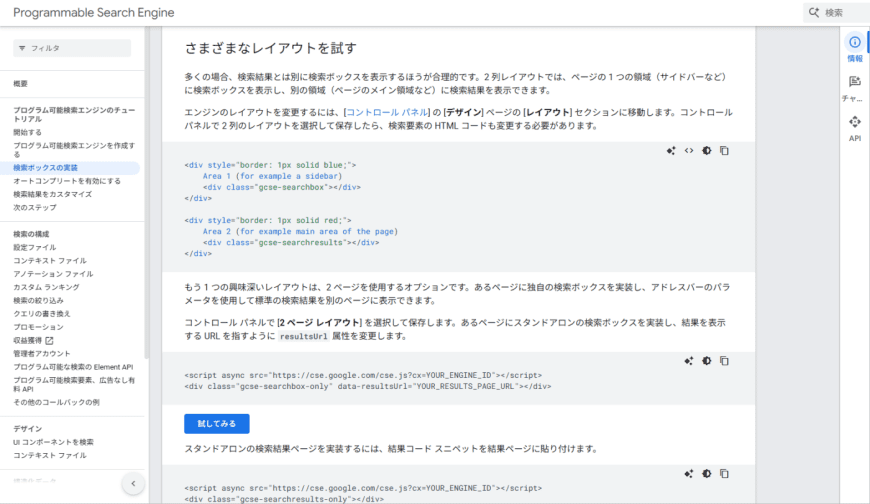Toggle dark theme on first code block
870x504 pixels.
pos(706,150)
